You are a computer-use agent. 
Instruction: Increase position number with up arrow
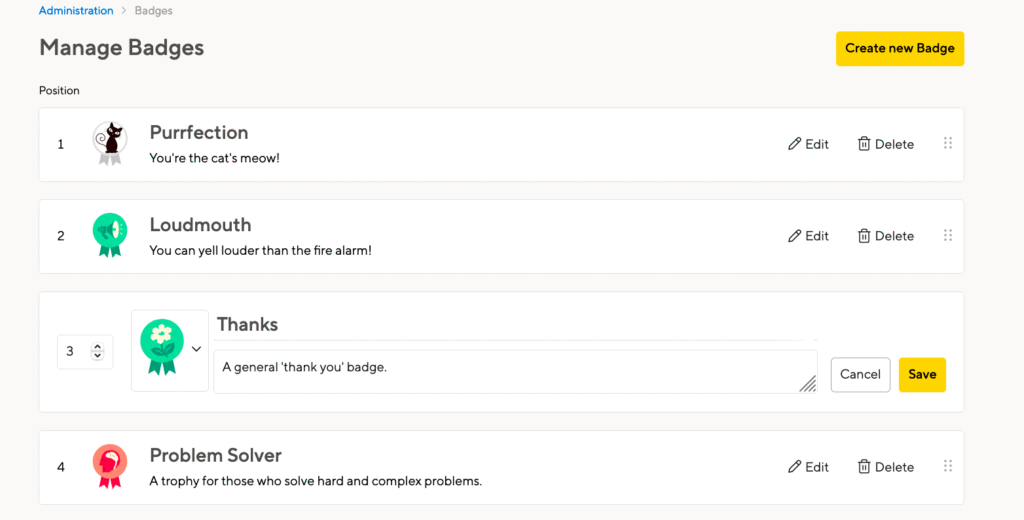tap(97, 347)
